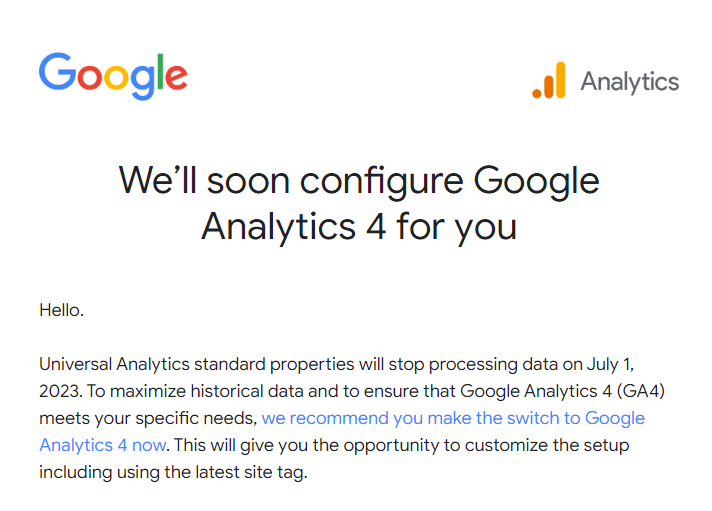Click the green letter l in the Google logo
712x511 pixels.
coord(158,72)
